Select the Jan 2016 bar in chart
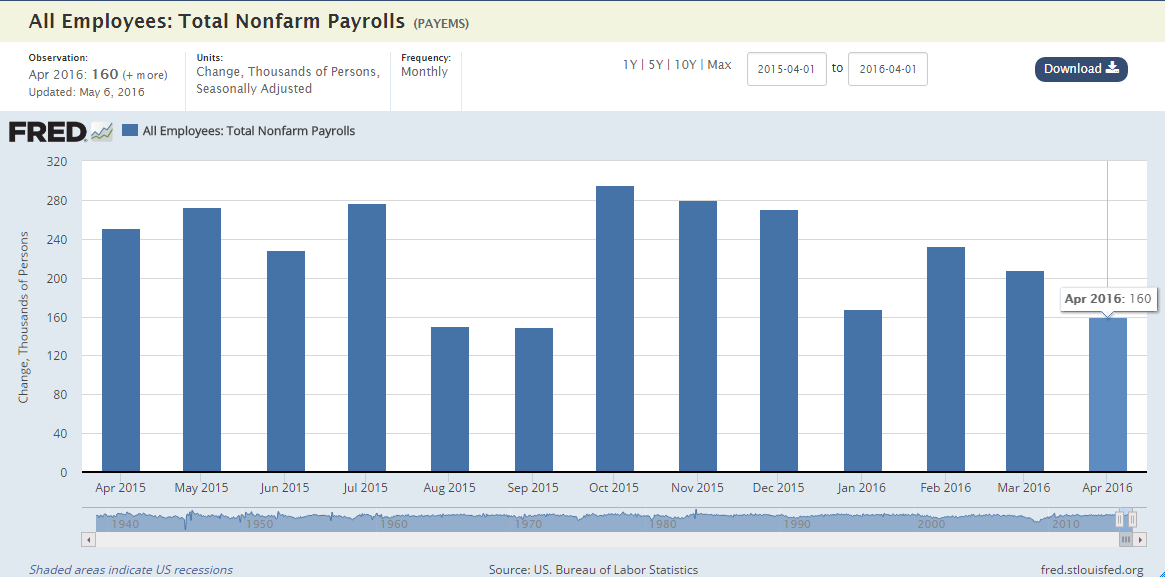The image size is (1165, 577). pyautogui.click(x=863, y=392)
